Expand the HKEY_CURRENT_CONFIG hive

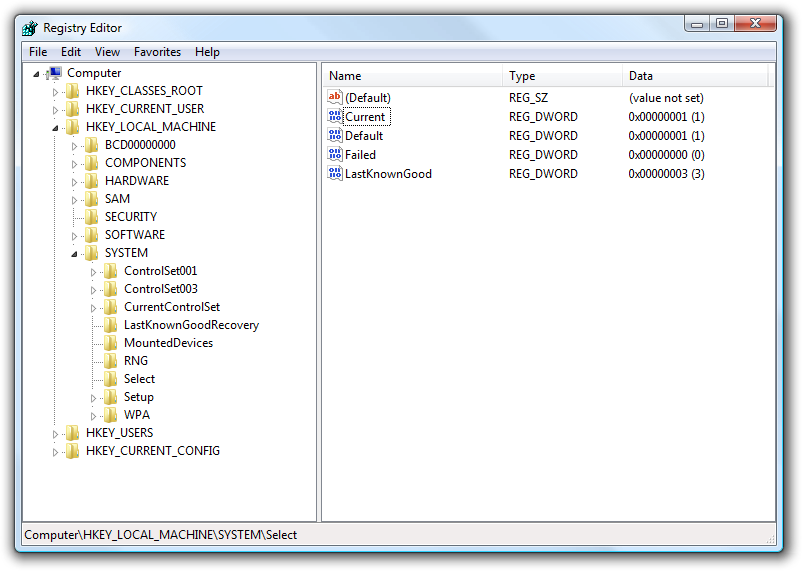pyautogui.click(x=56, y=452)
